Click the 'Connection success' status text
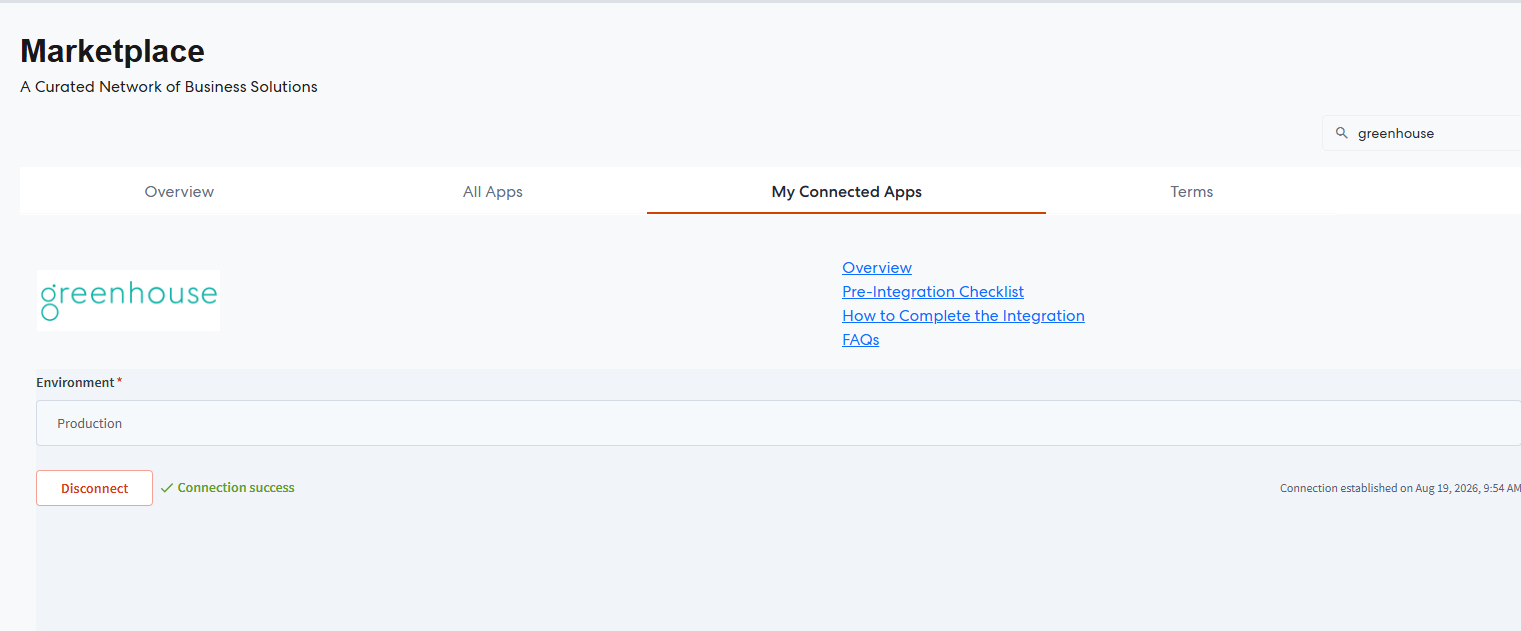1521x631 pixels. [236, 488]
